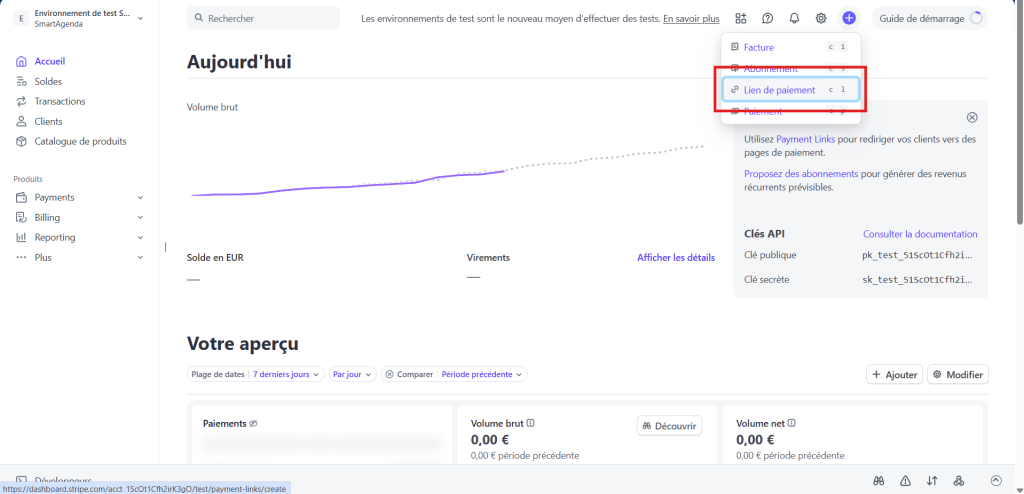The width and height of the screenshot is (1024, 494).
Task: Click the Modifier button
Action: click(958, 374)
